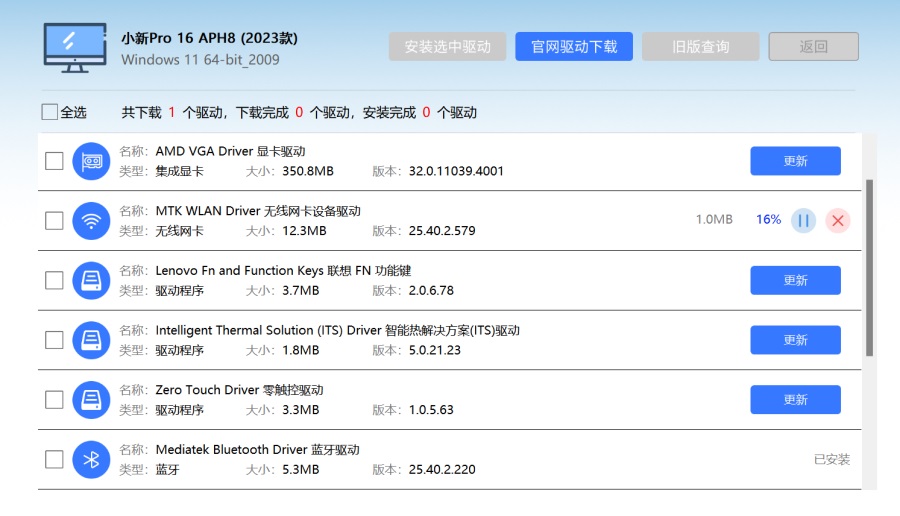The width and height of the screenshot is (900, 516).
Task: Click the Lenovo Fn driver icon
Action: (91, 281)
